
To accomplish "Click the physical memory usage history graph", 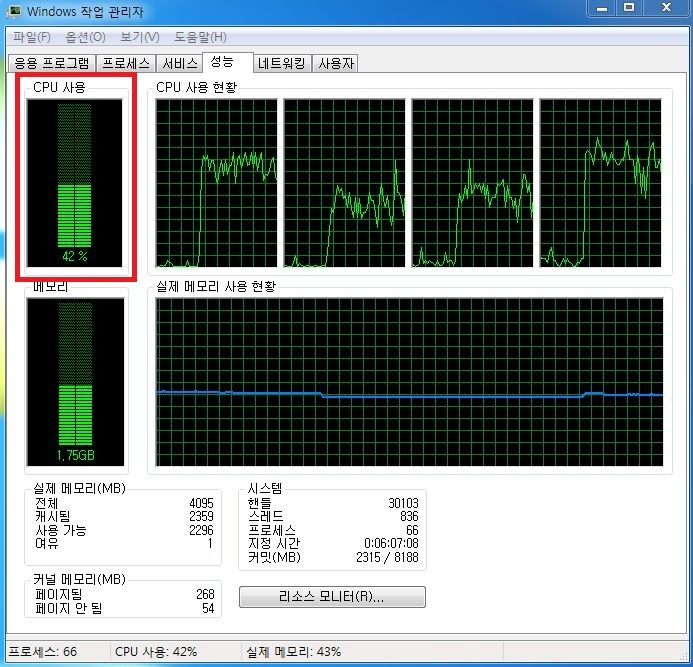I will click(x=409, y=382).
